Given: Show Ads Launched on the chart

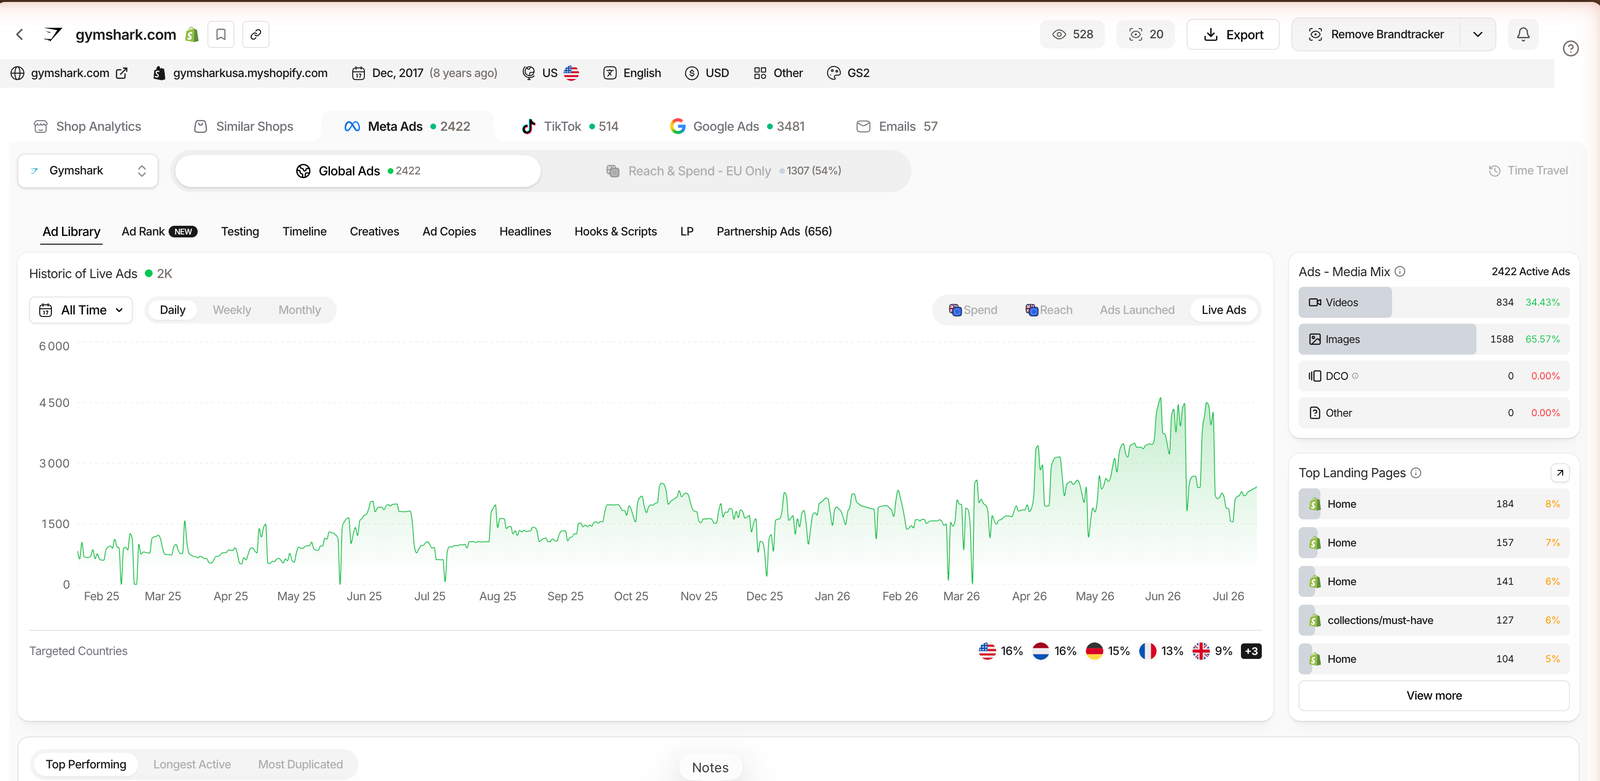Looking at the screenshot, I should point(1137,310).
